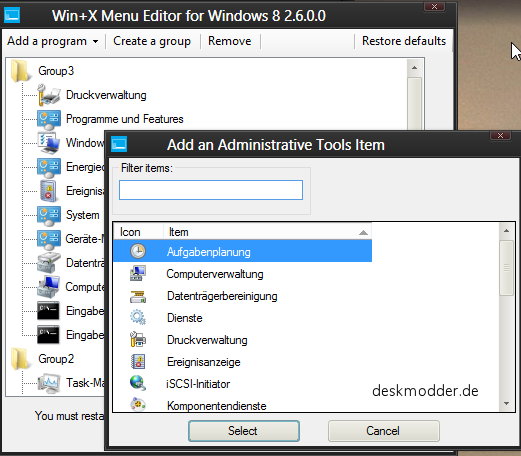Click the Ereignisanzeige icon in list
521x456 pixels.
click(138, 361)
